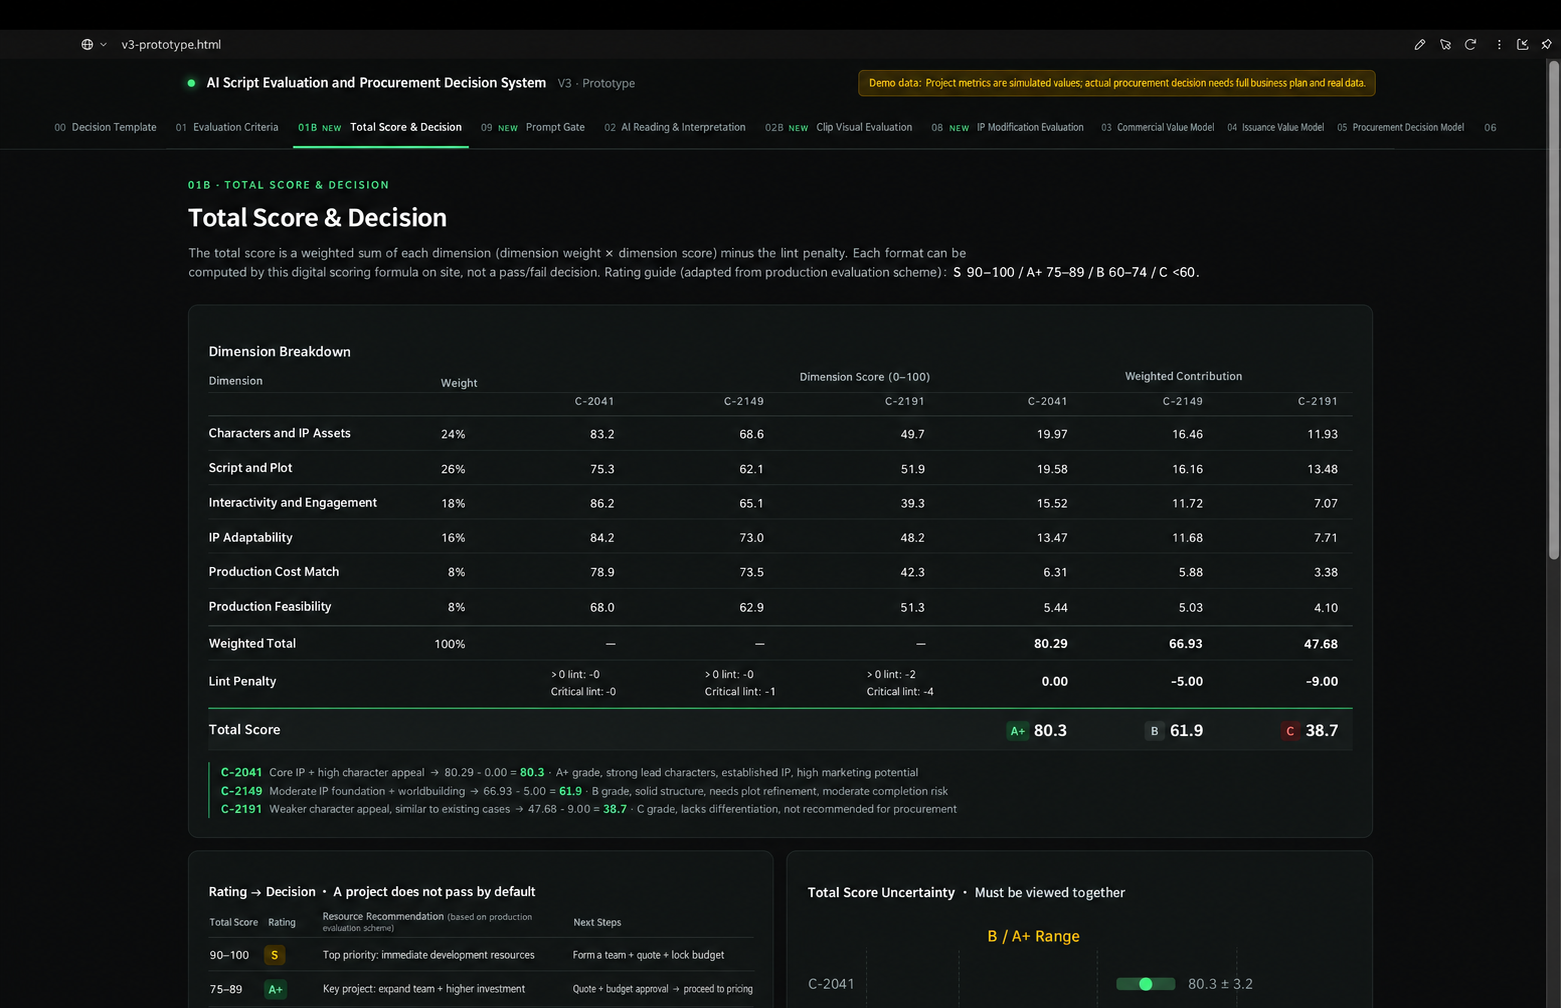Reload the page with the refresh icon

(1470, 44)
